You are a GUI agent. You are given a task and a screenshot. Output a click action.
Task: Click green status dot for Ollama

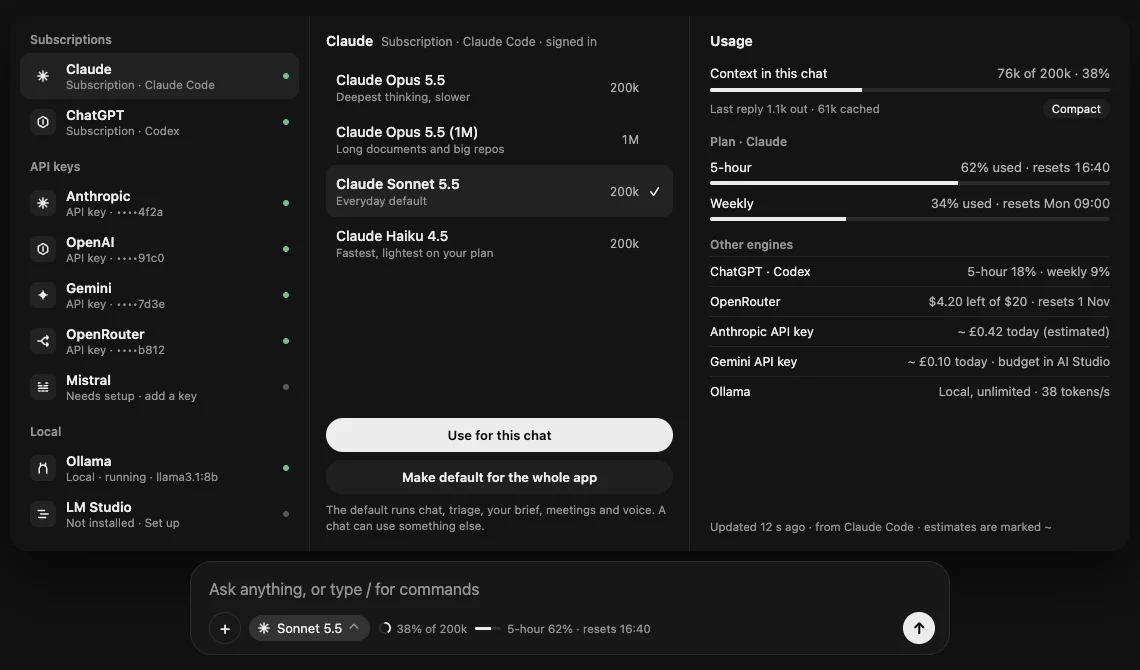click(x=286, y=468)
